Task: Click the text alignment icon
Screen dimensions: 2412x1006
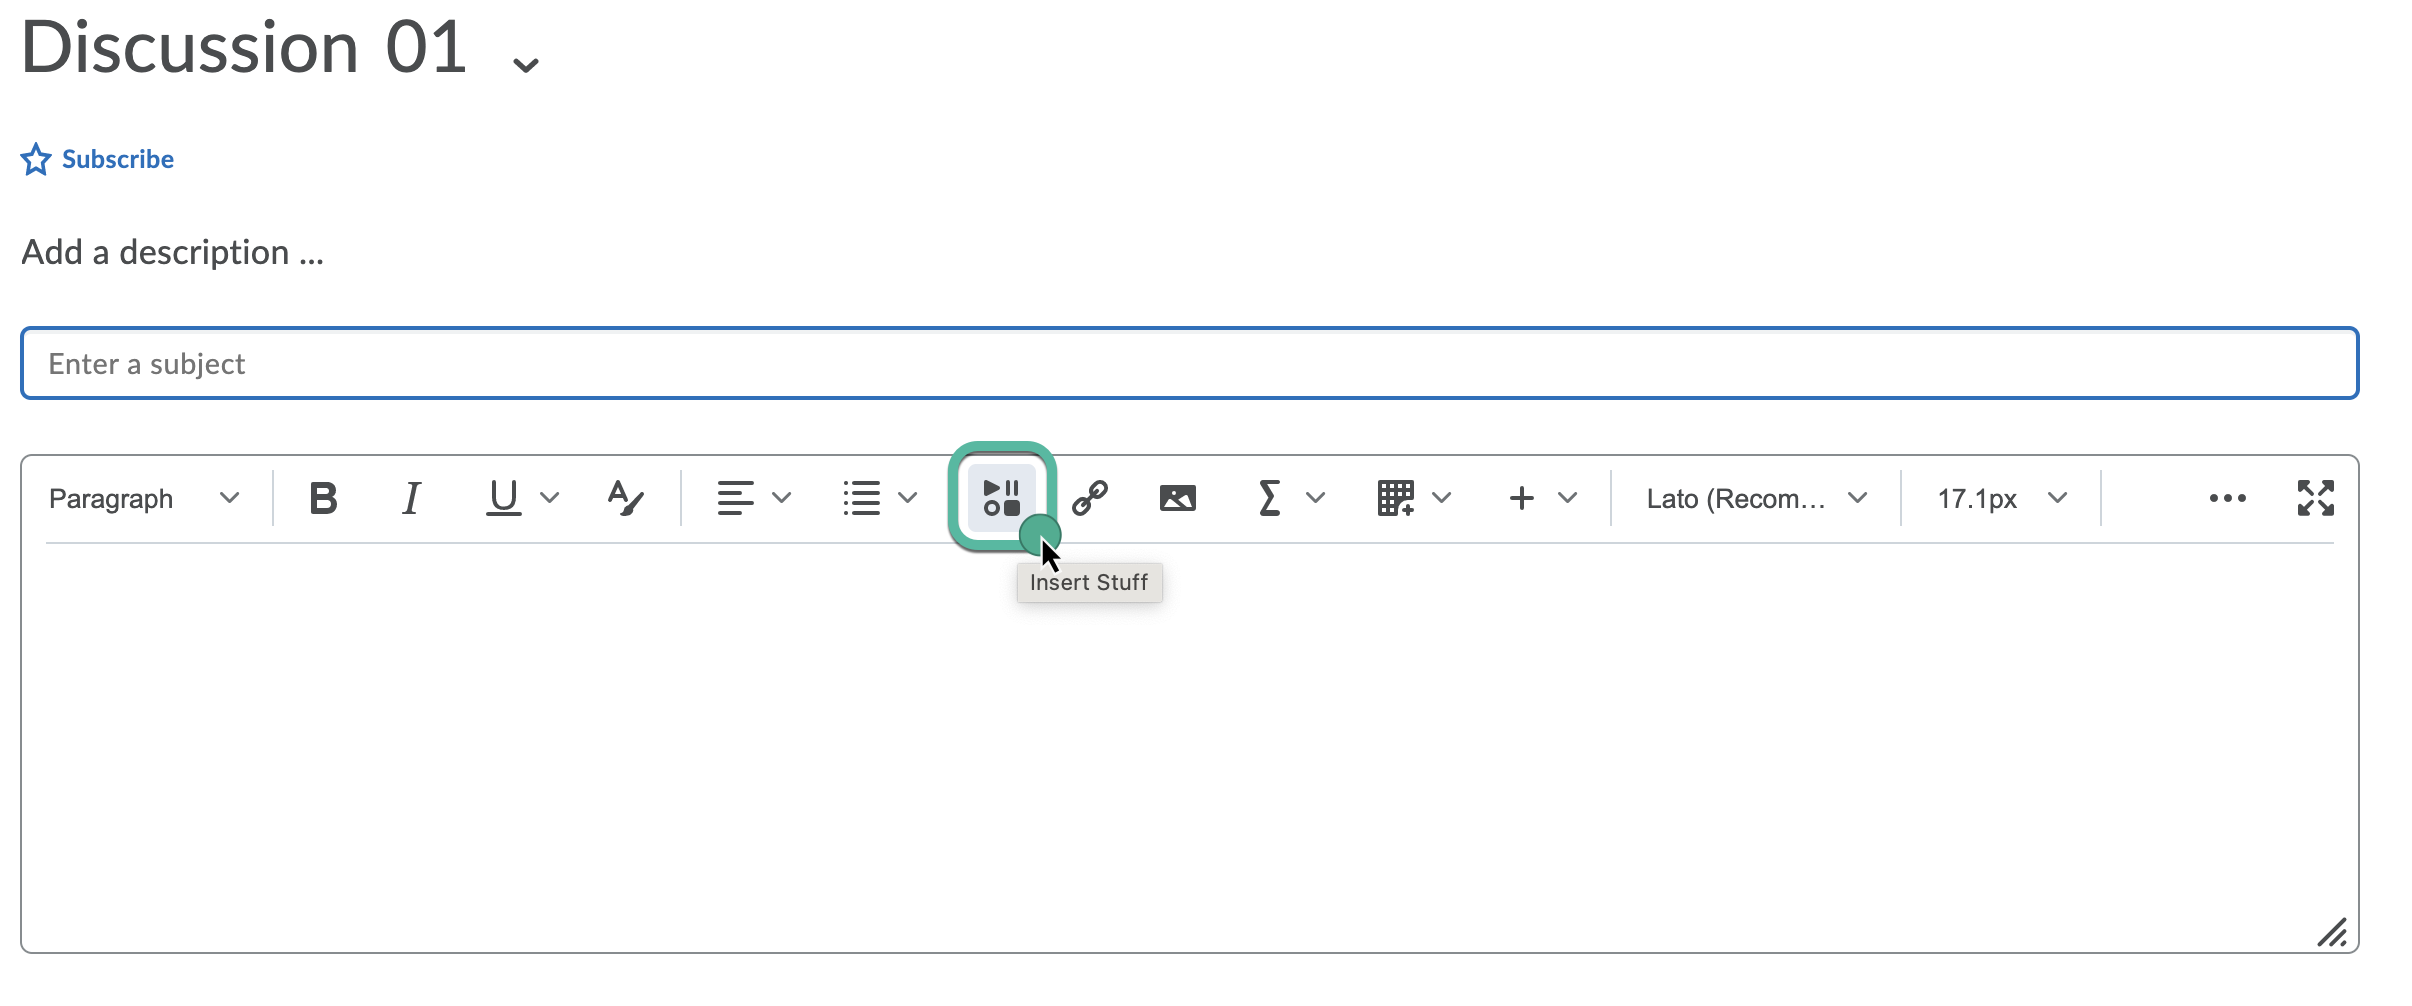Action: click(735, 498)
